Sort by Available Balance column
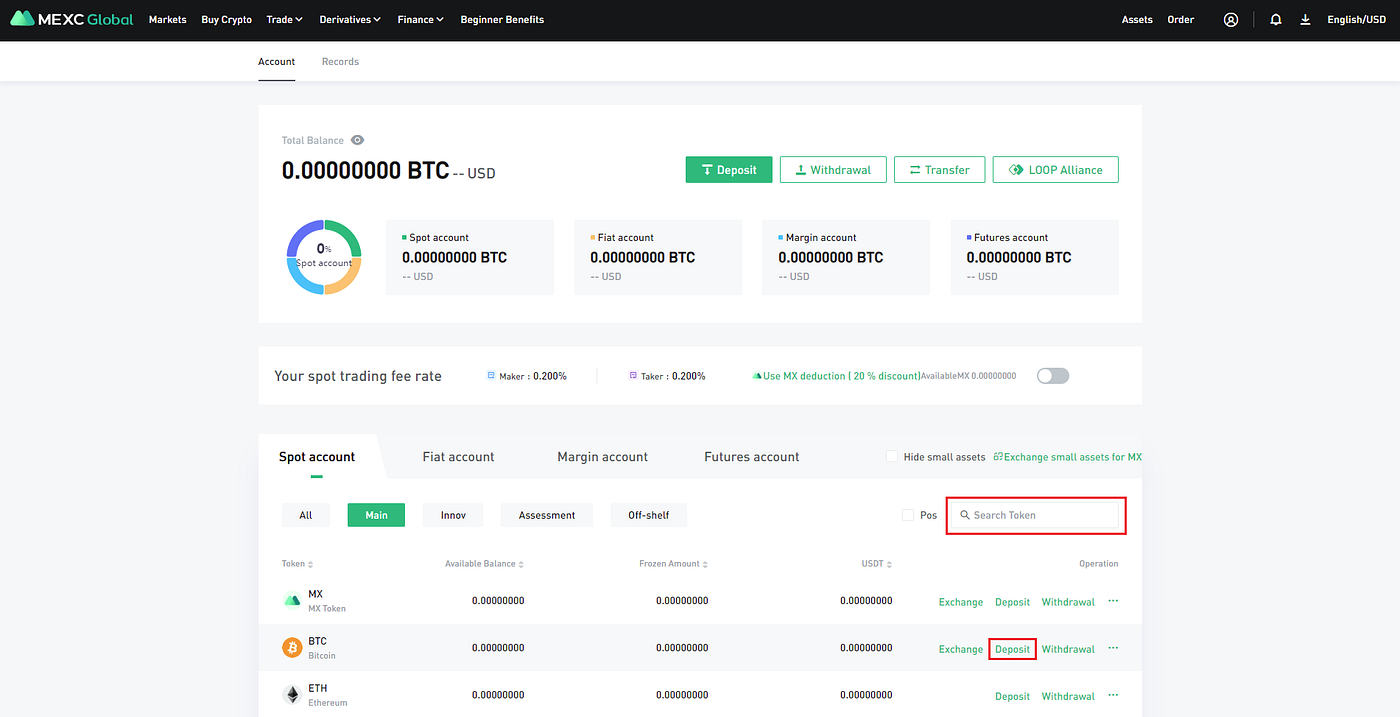 [x=484, y=564]
